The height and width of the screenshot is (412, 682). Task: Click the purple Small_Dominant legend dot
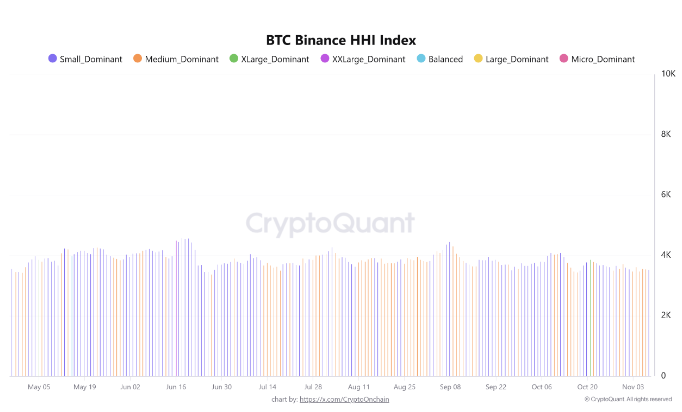pyautogui.click(x=53, y=59)
